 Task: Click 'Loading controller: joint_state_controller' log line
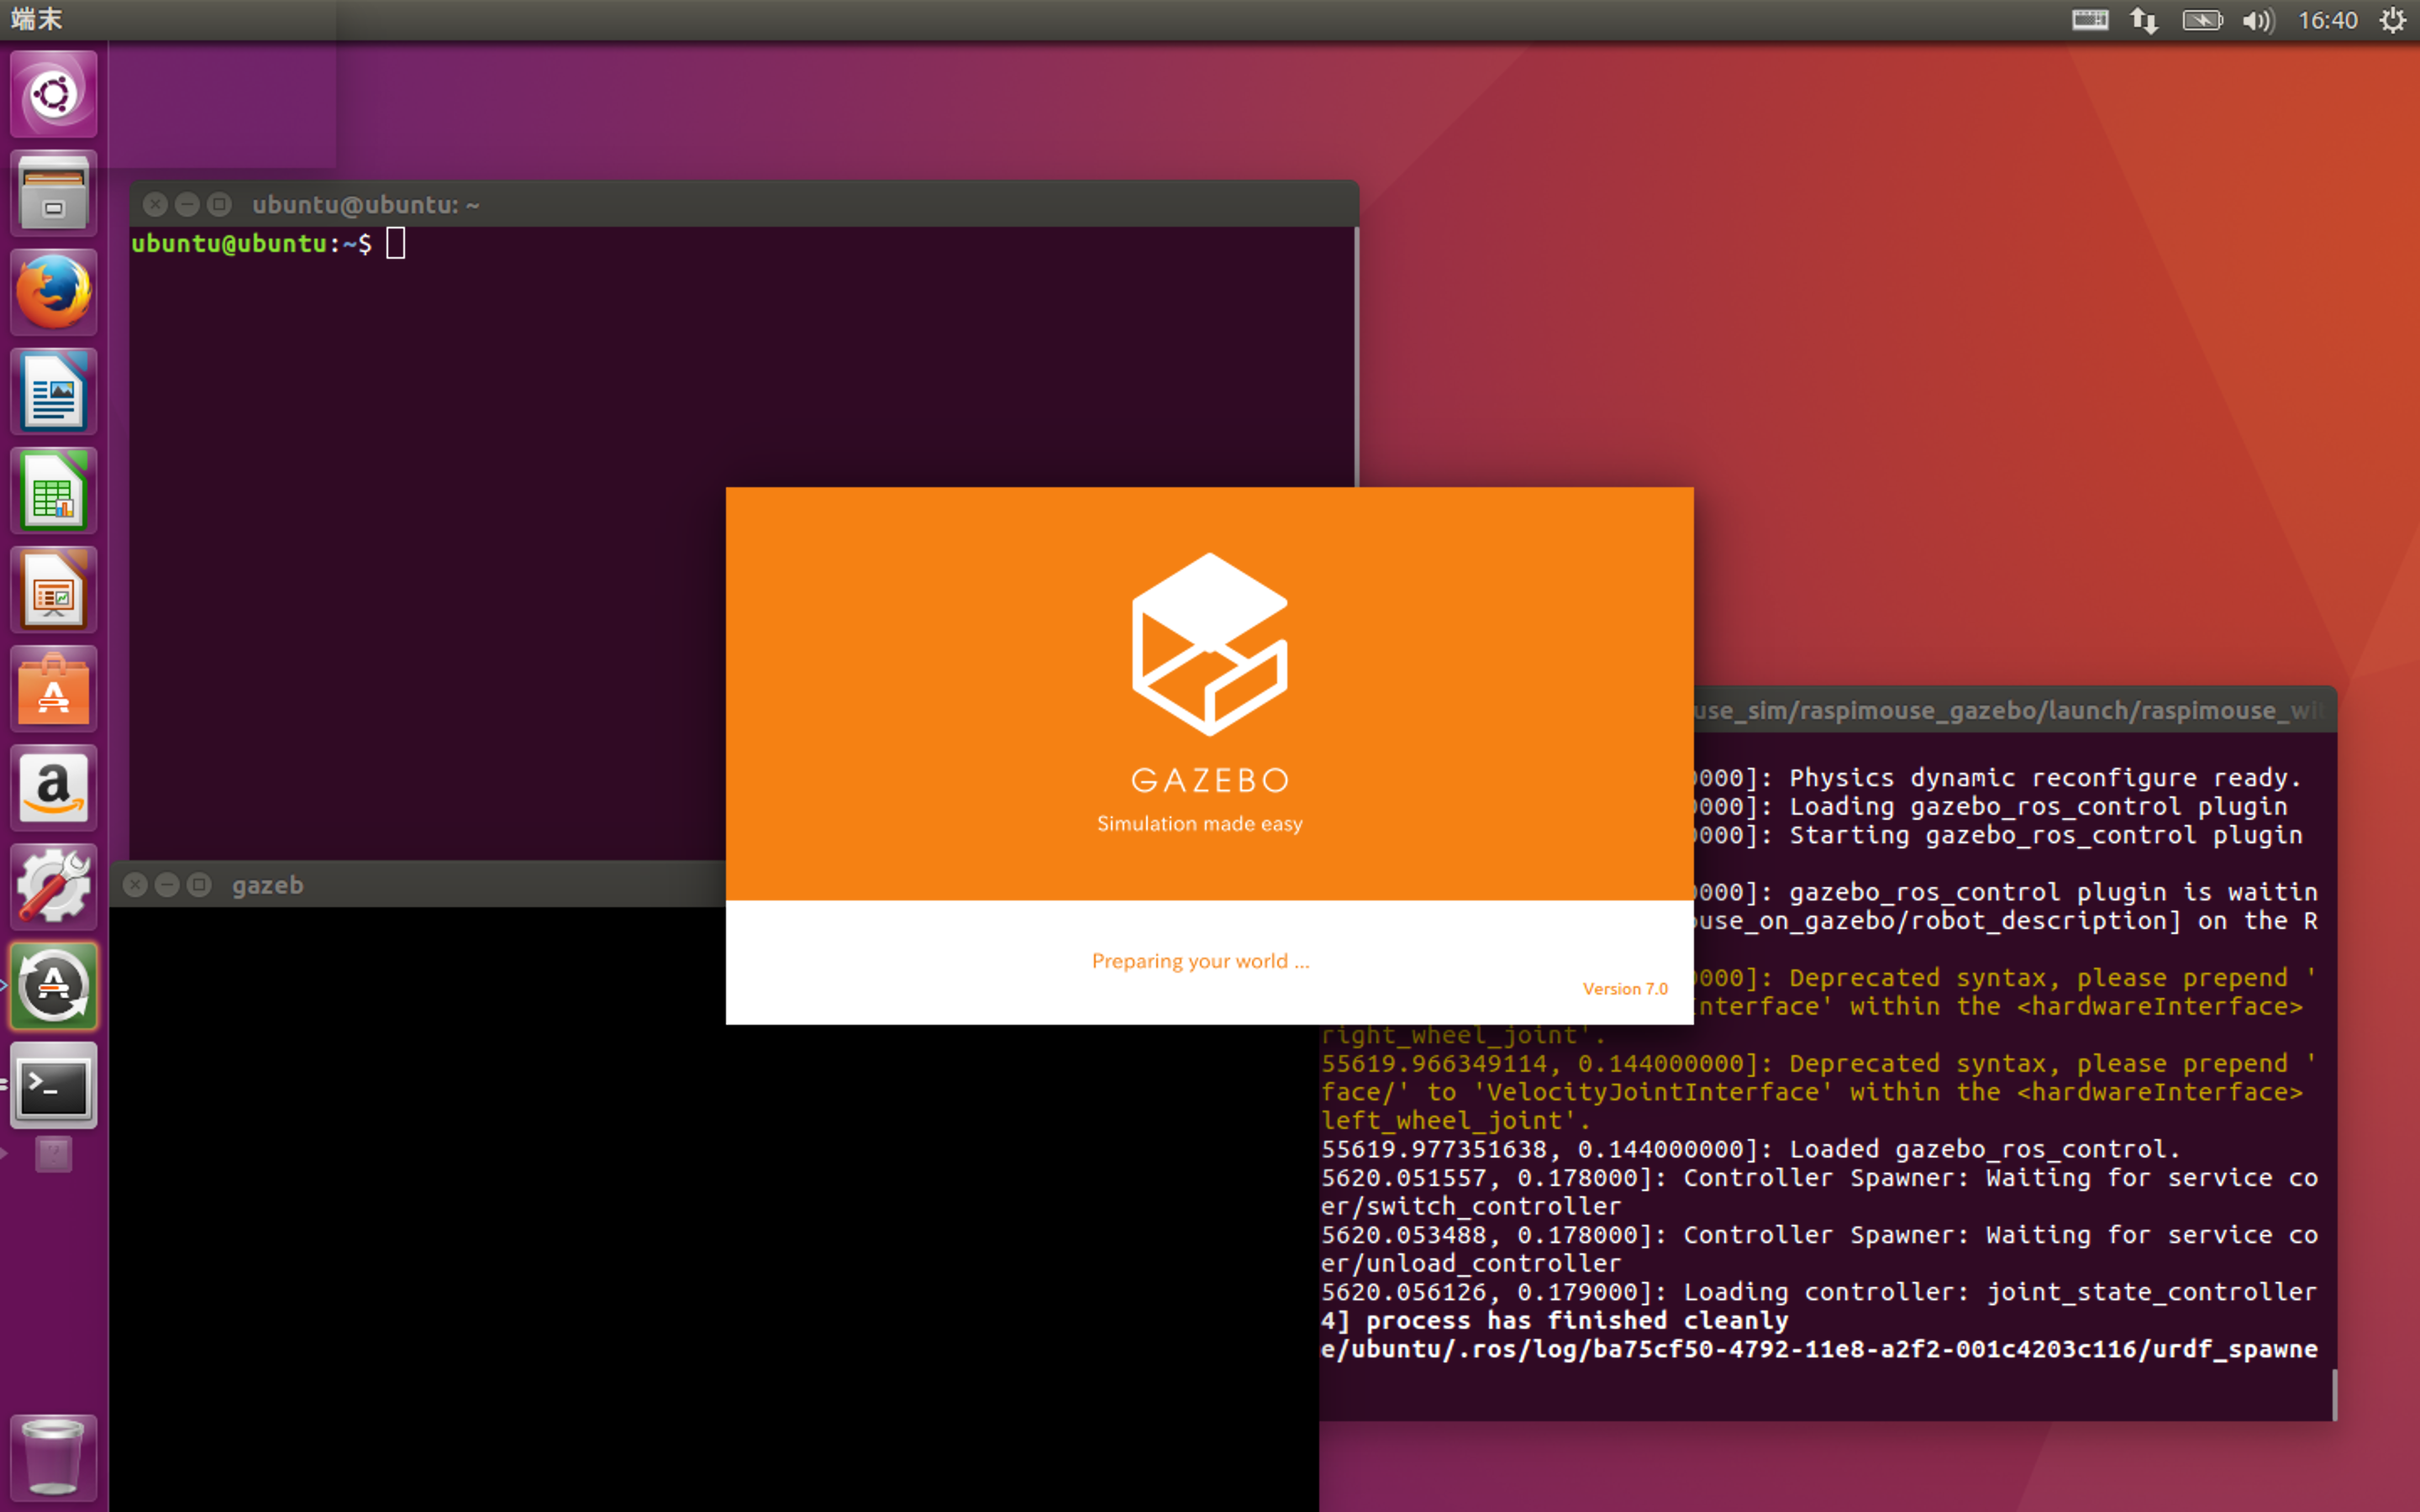point(2000,1293)
